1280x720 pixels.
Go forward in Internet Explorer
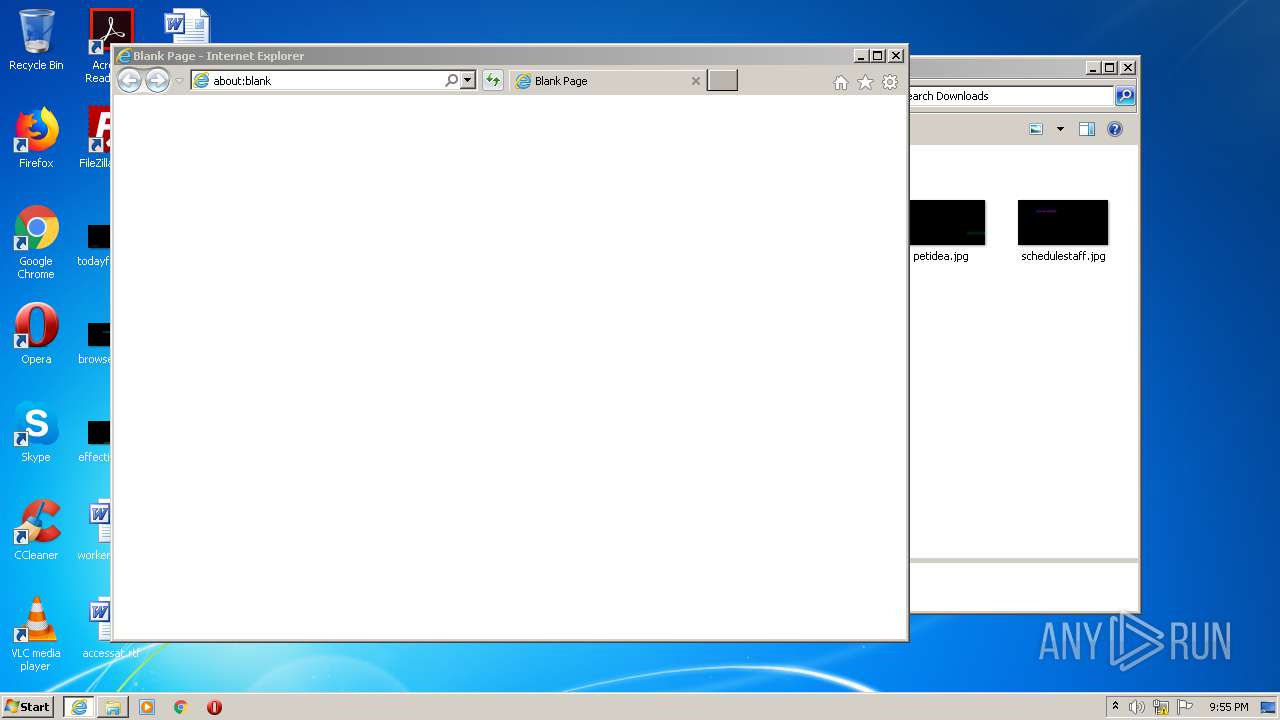[x=157, y=81]
